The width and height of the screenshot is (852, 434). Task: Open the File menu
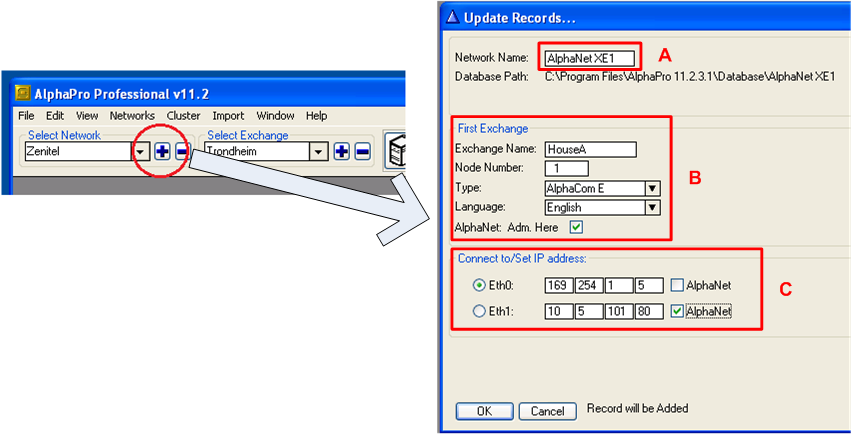coord(26,116)
